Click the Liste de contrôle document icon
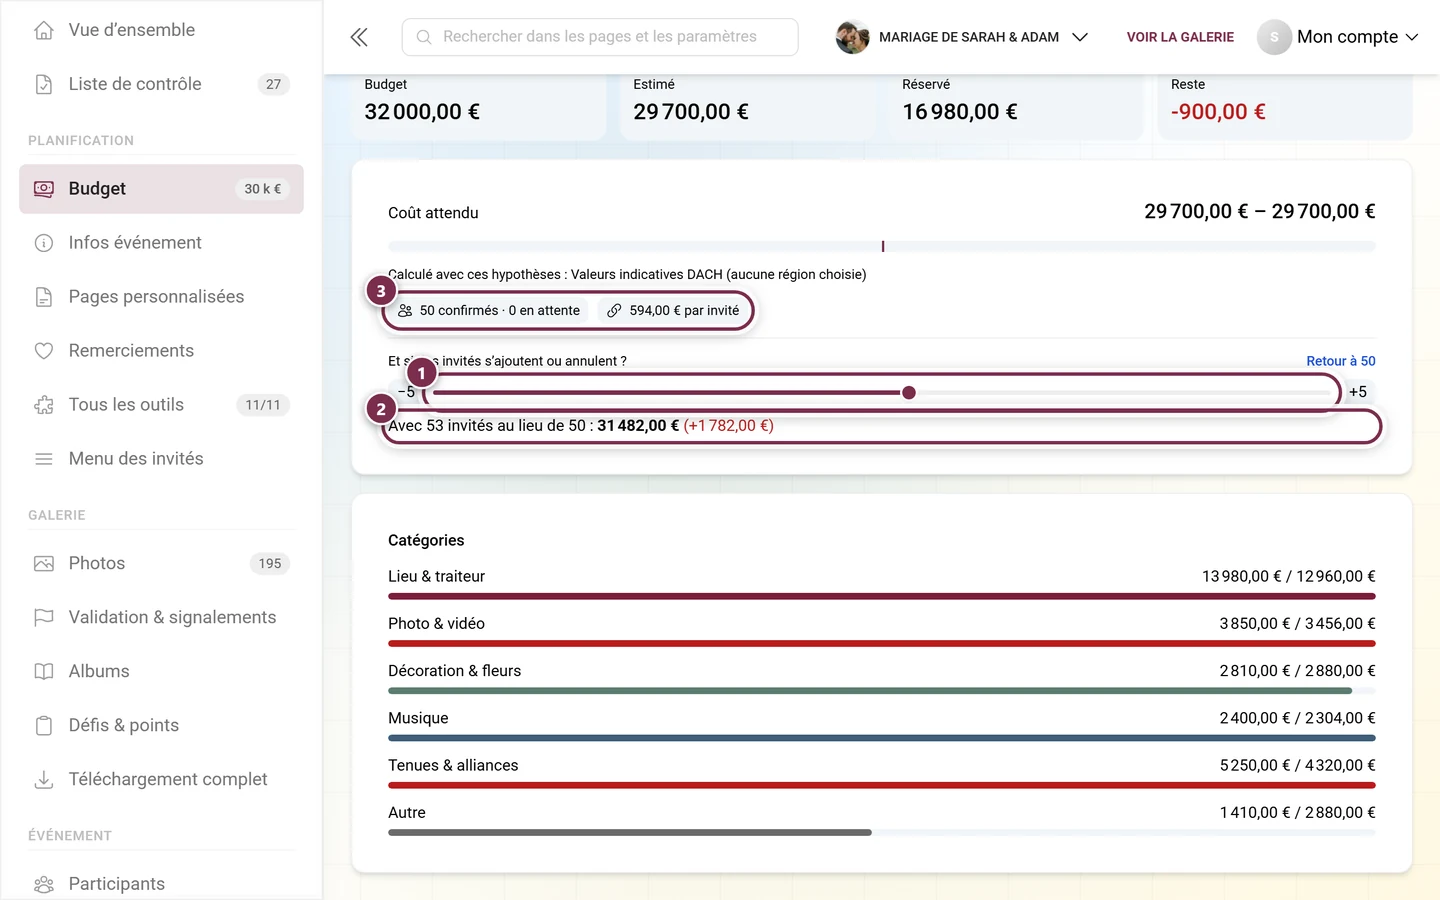 tap(44, 84)
